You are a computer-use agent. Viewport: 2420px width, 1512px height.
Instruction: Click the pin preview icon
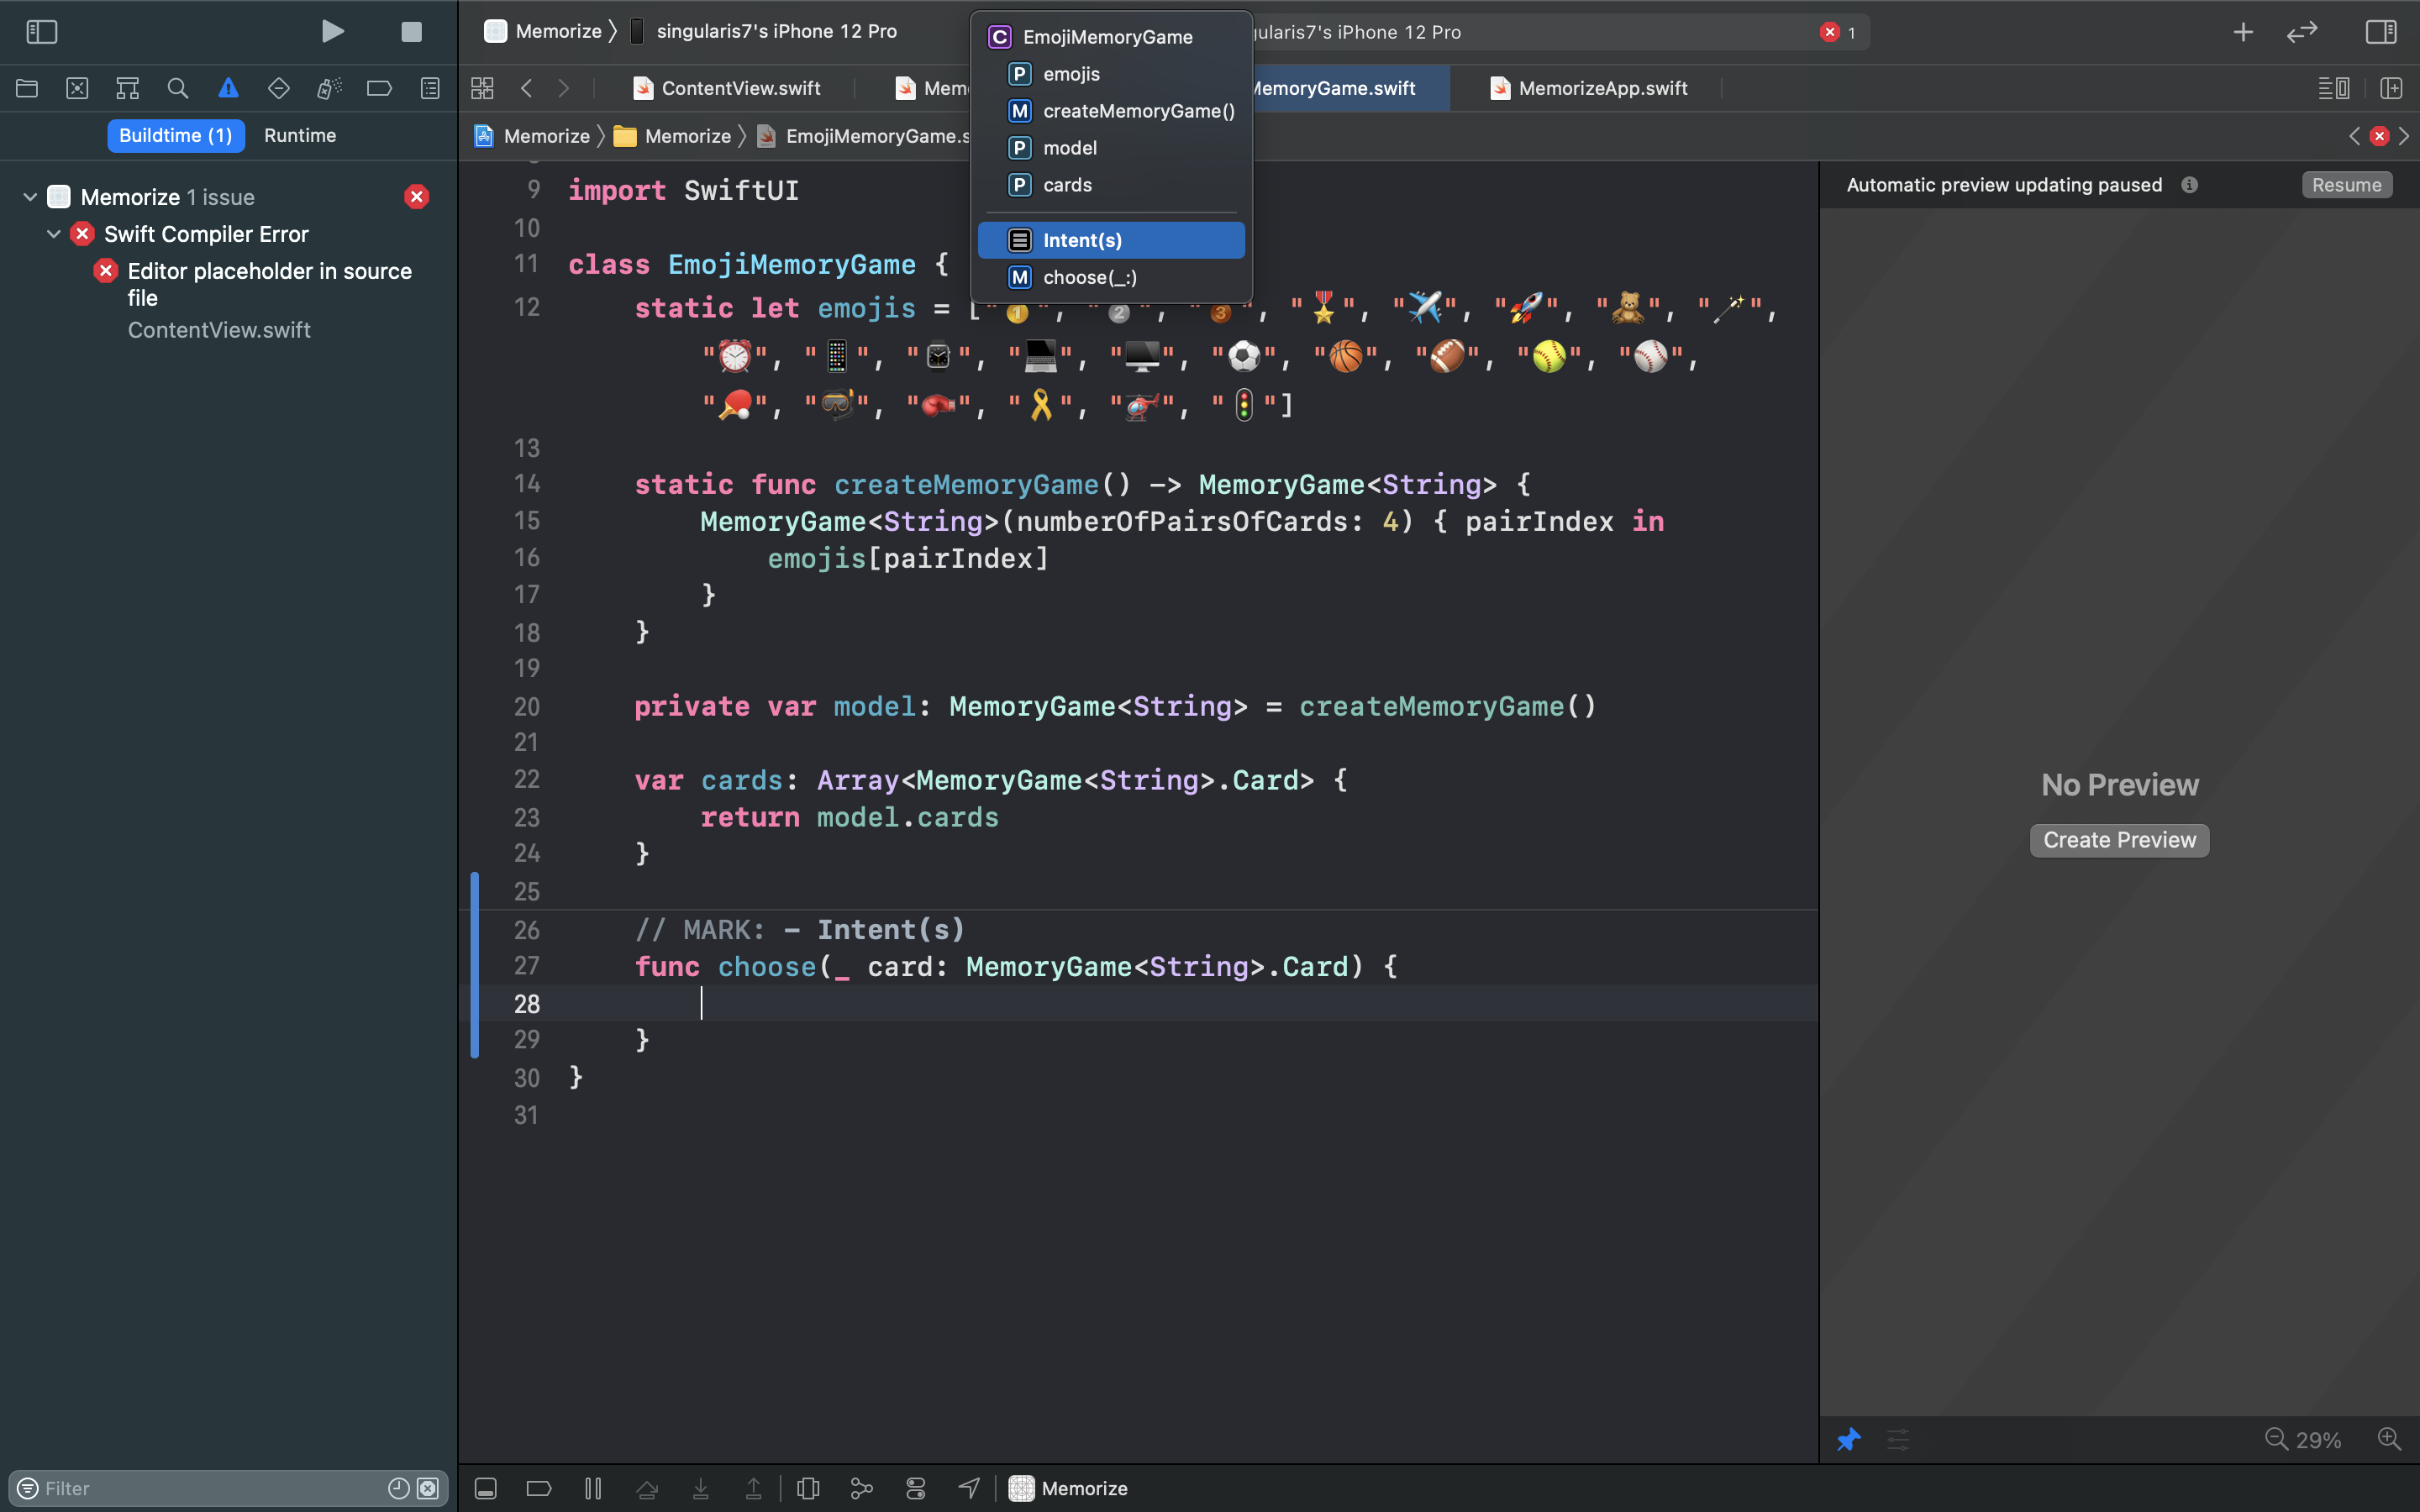pos(1848,1439)
